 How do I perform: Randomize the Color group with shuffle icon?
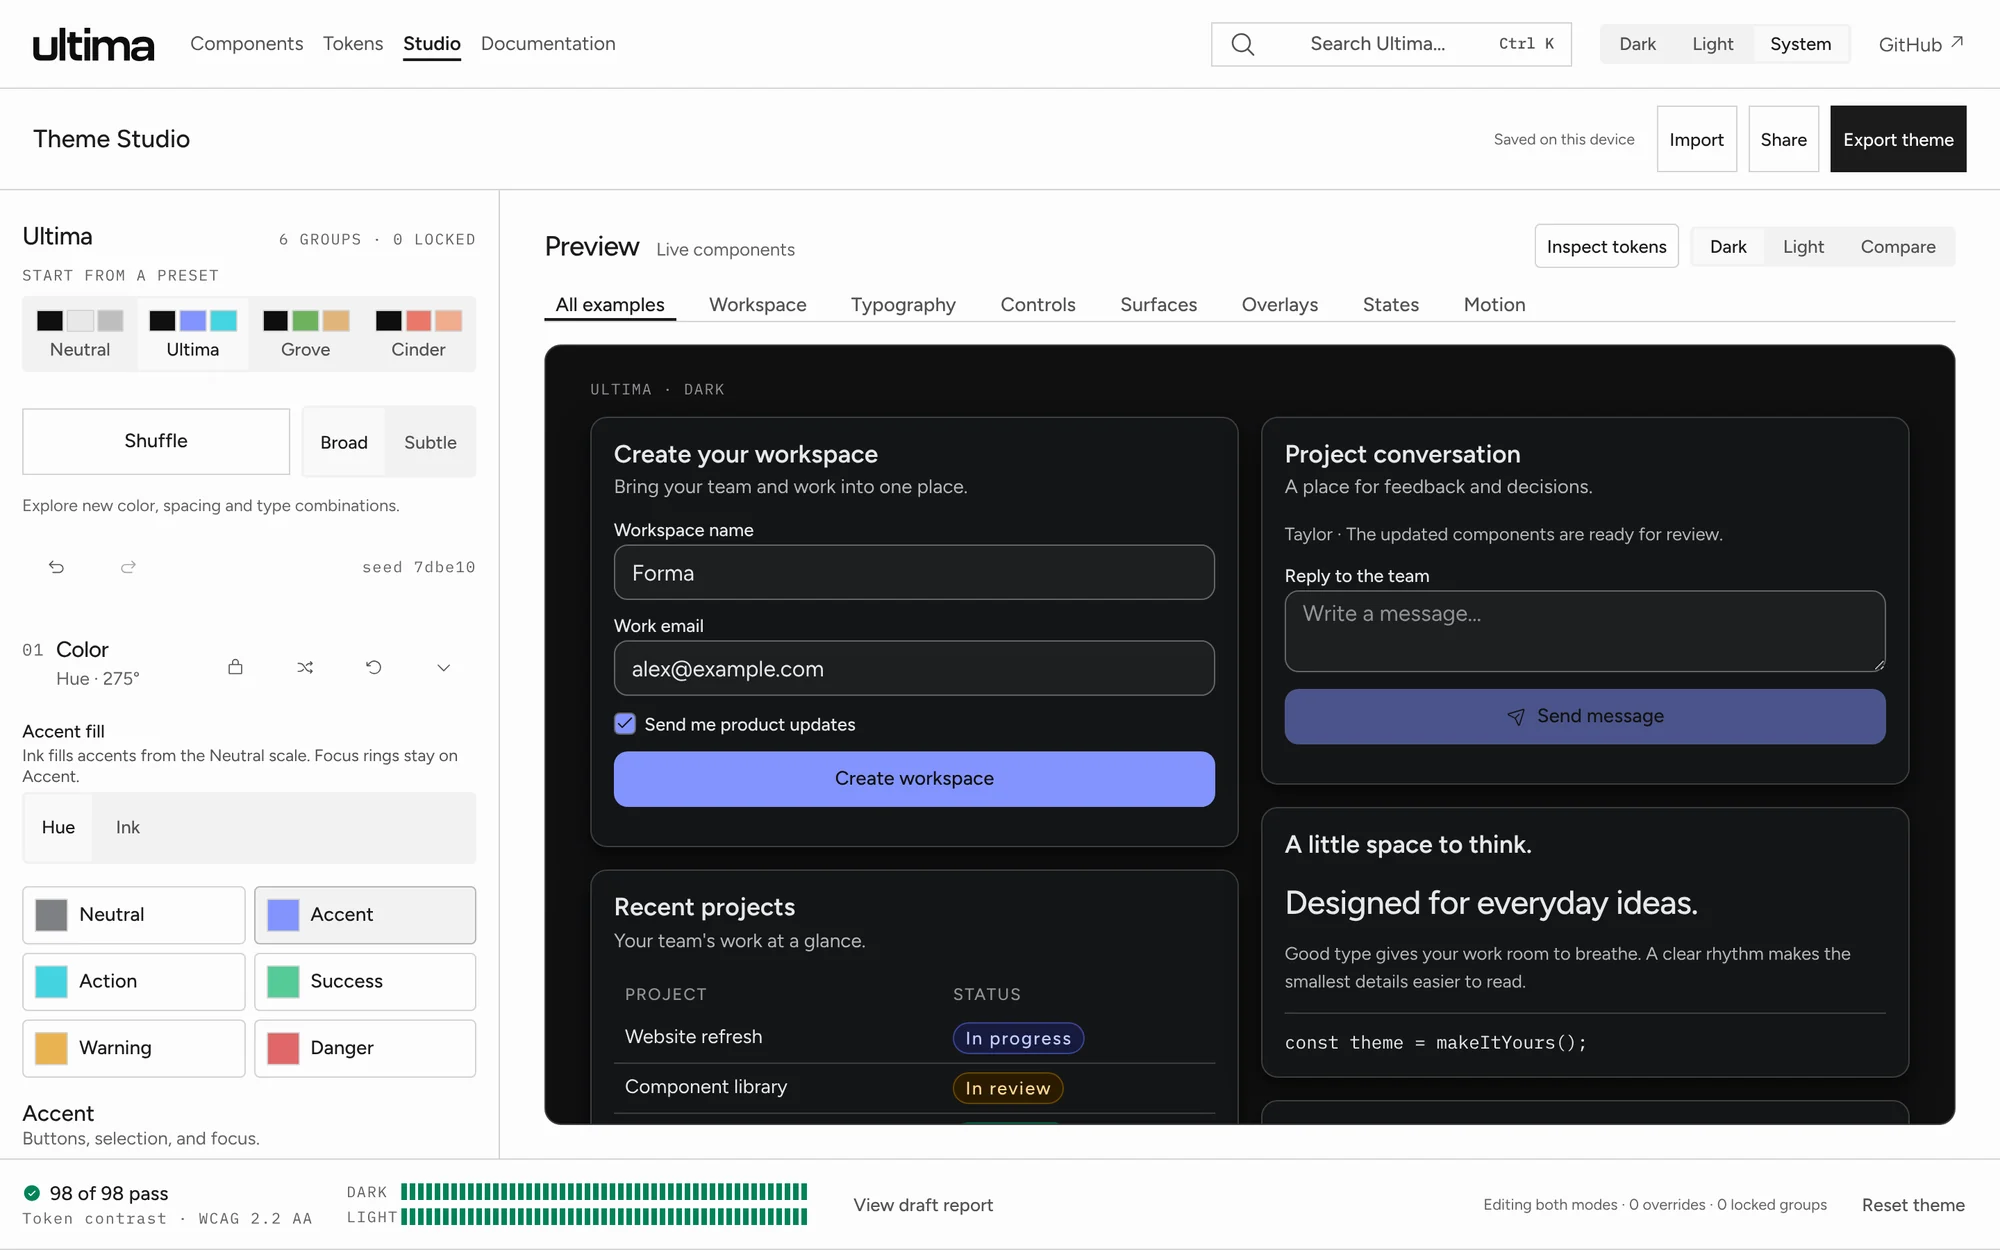click(305, 667)
